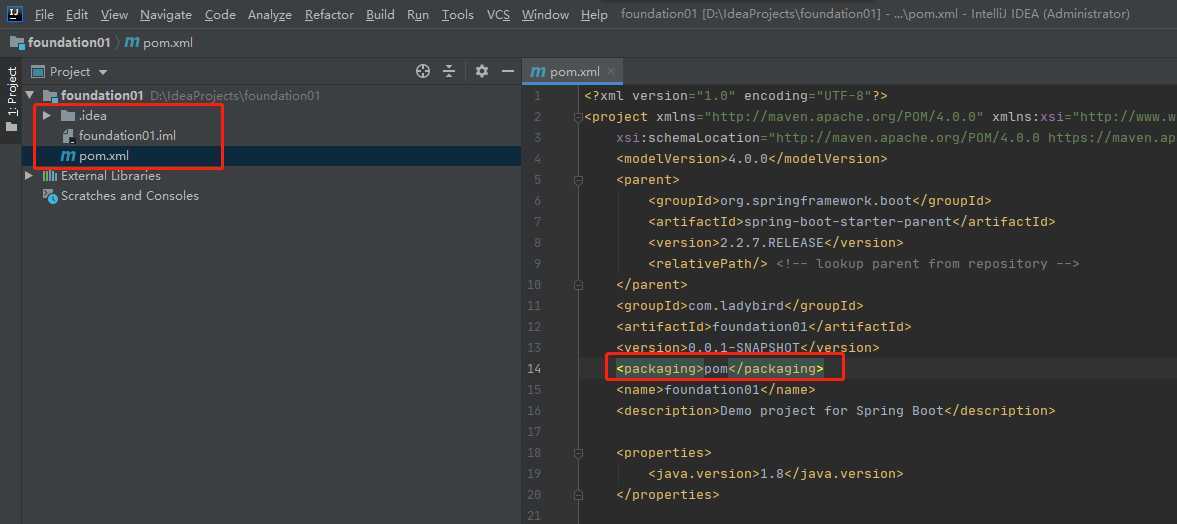Open the Refactor menu
The width and height of the screenshot is (1177, 524).
[330, 14]
